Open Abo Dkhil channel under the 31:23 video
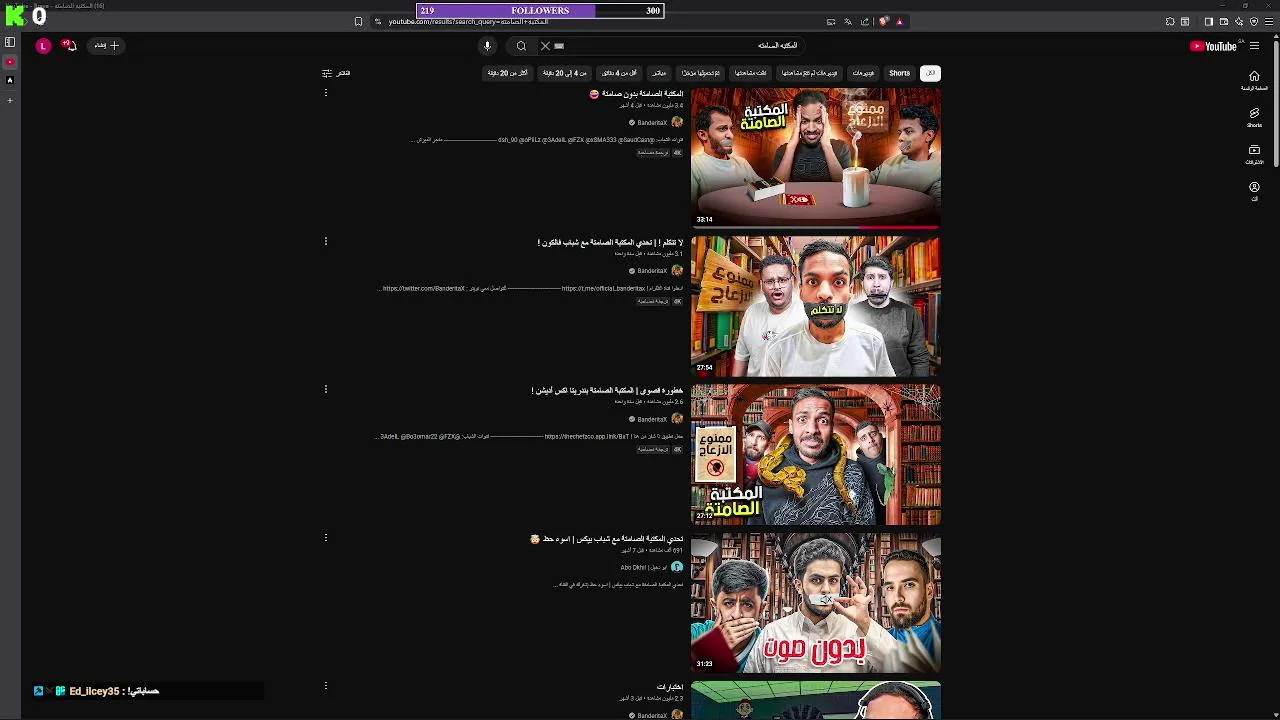The width and height of the screenshot is (1280, 720). coord(643,567)
